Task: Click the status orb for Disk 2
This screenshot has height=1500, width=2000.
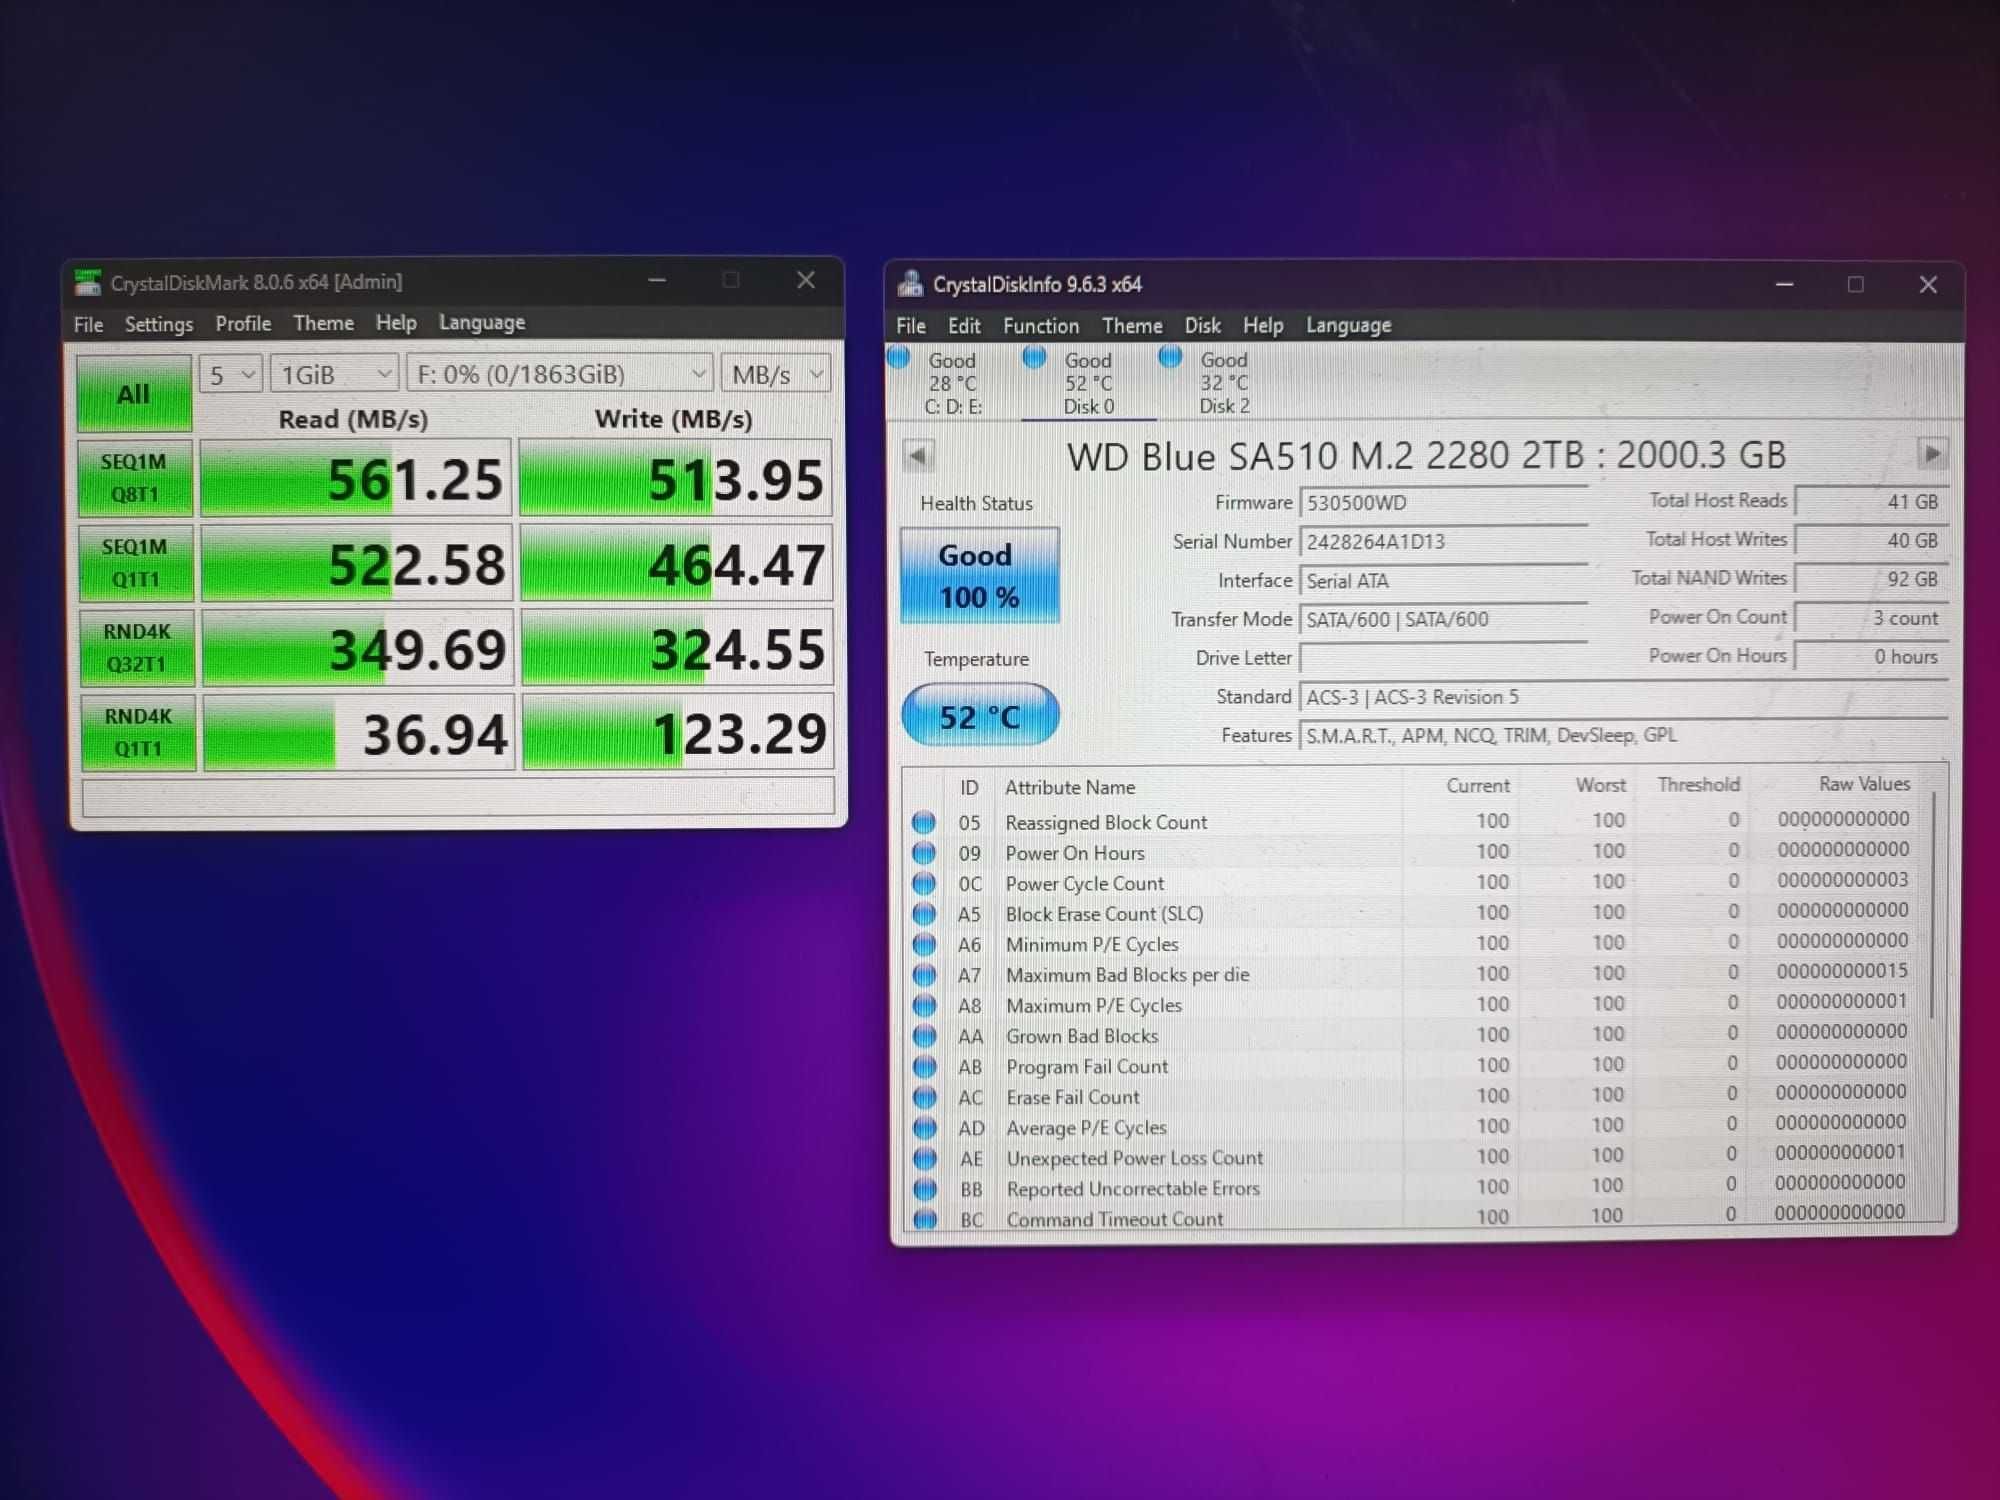Action: coord(1170,356)
